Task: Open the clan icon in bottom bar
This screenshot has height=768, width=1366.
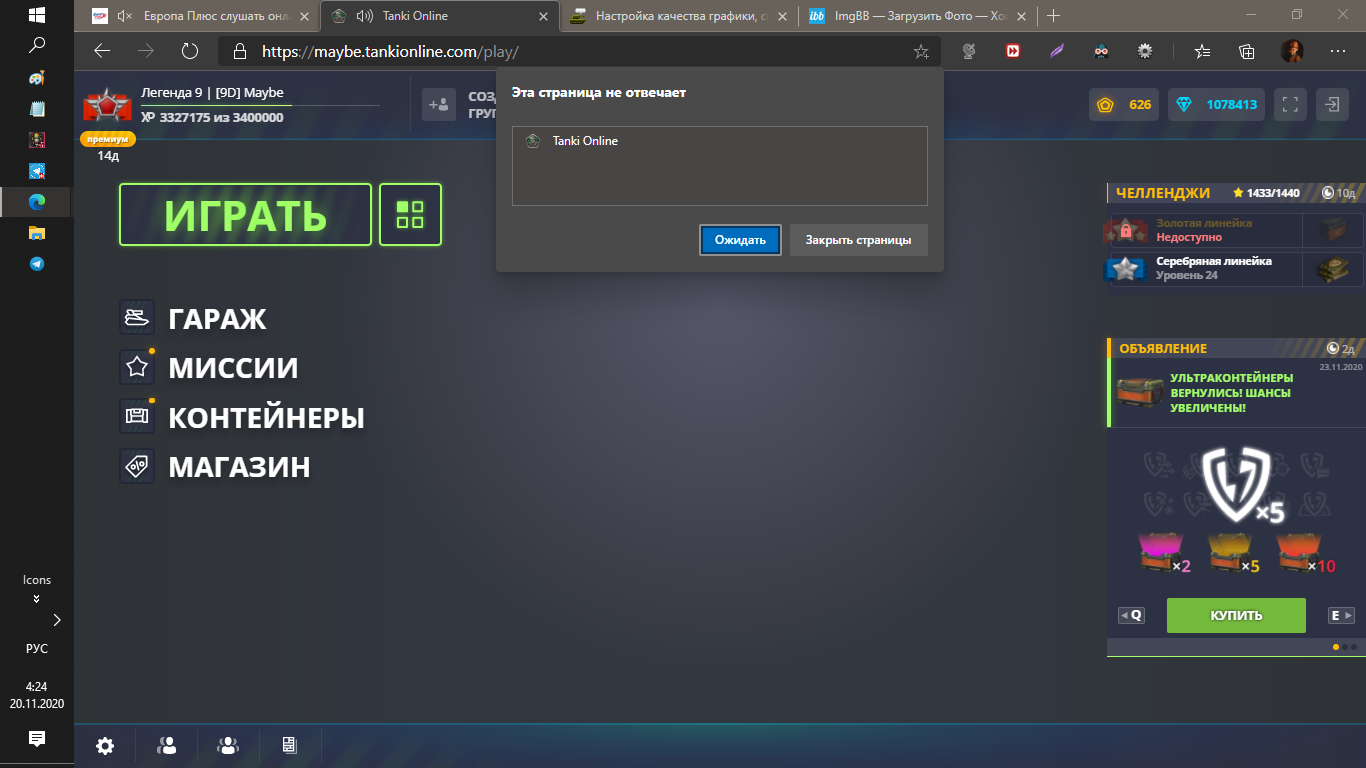Action: pyautogui.click(x=228, y=745)
